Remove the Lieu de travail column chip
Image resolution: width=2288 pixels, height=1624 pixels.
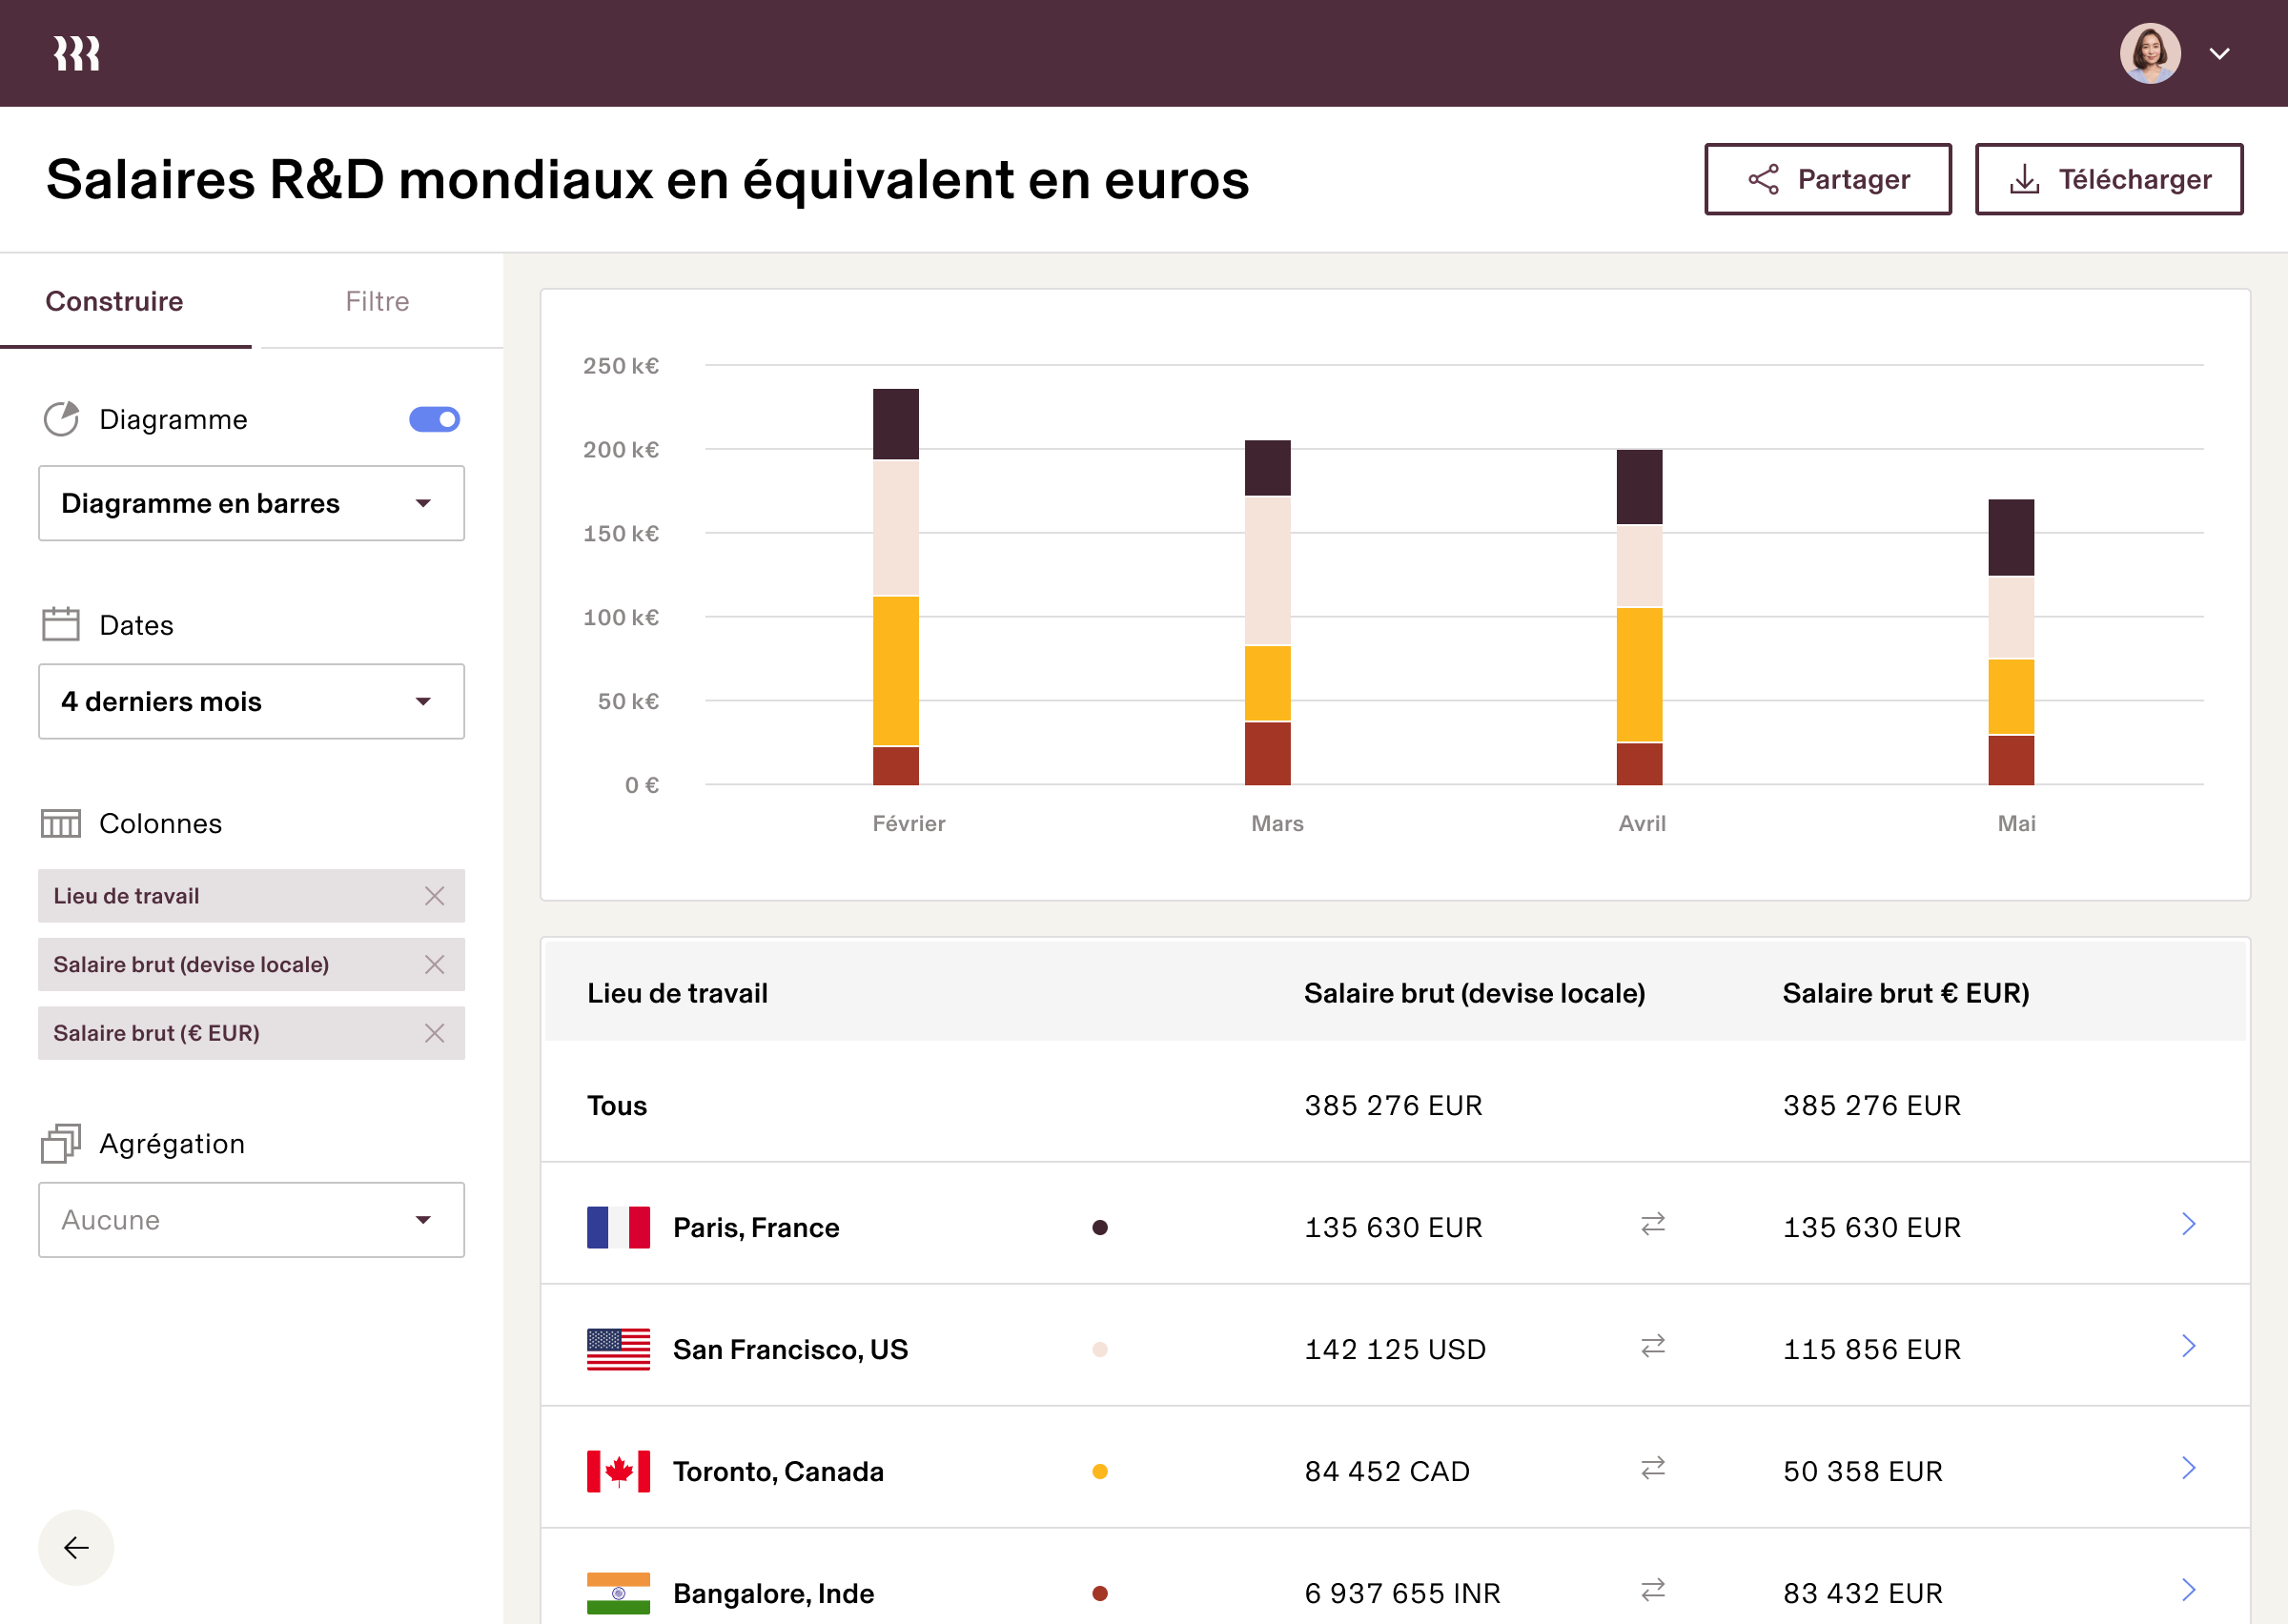tap(435, 896)
